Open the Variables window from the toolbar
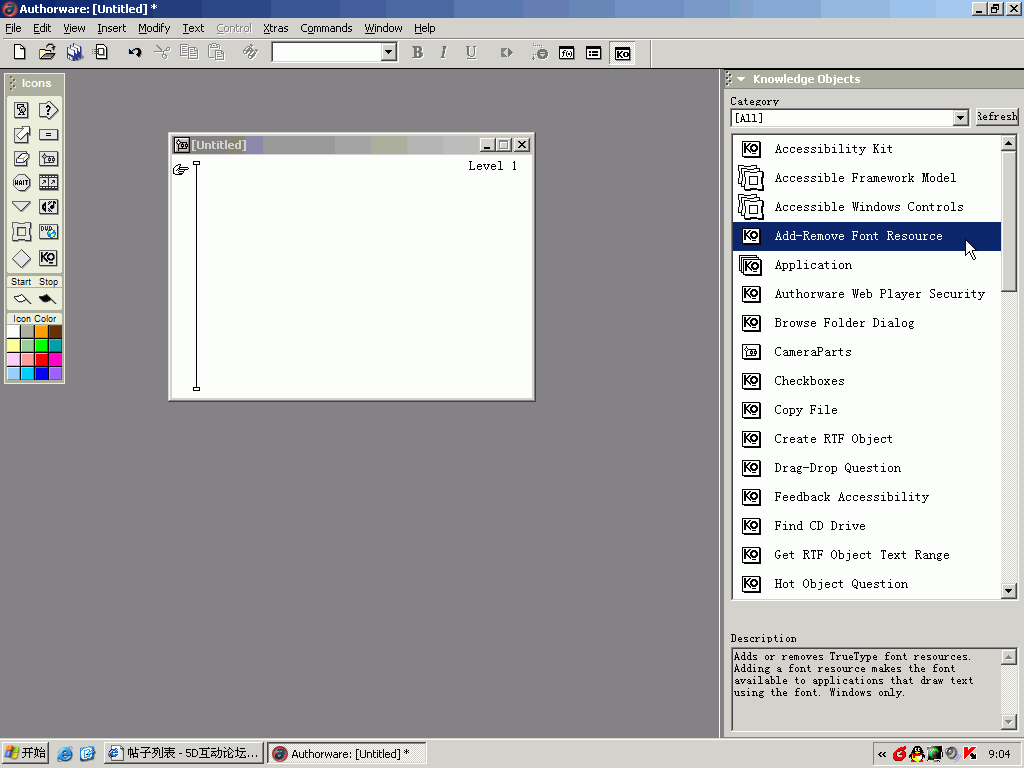Screen dimensions: 1024x768 [594, 53]
